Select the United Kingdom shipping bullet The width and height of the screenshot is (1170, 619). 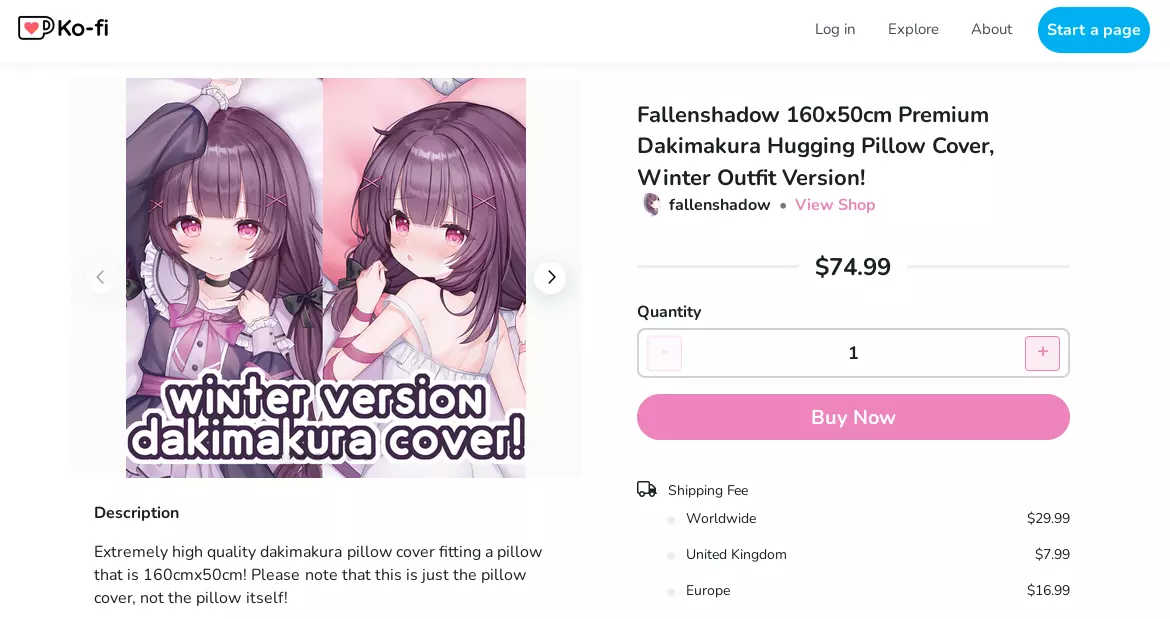pos(671,555)
